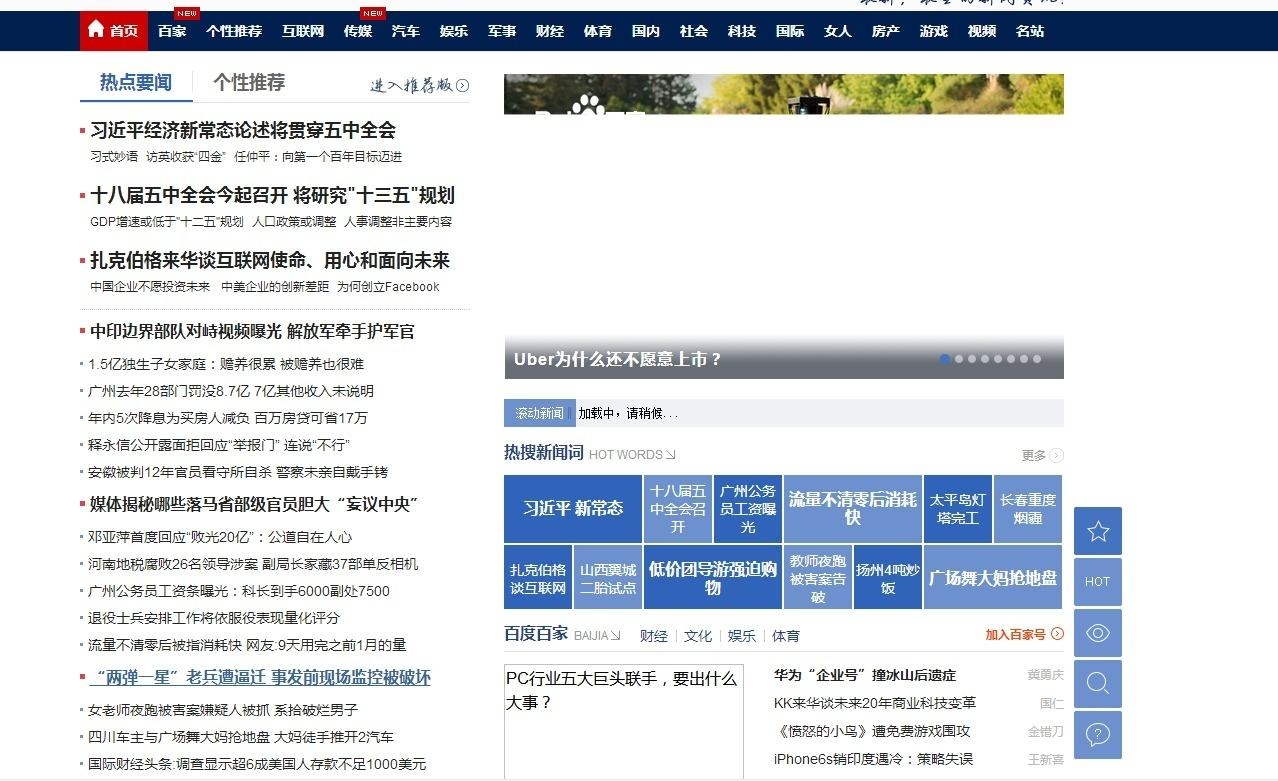Go to the 汽车 section
The image size is (1278, 781).
pyautogui.click(x=406, y=31)
